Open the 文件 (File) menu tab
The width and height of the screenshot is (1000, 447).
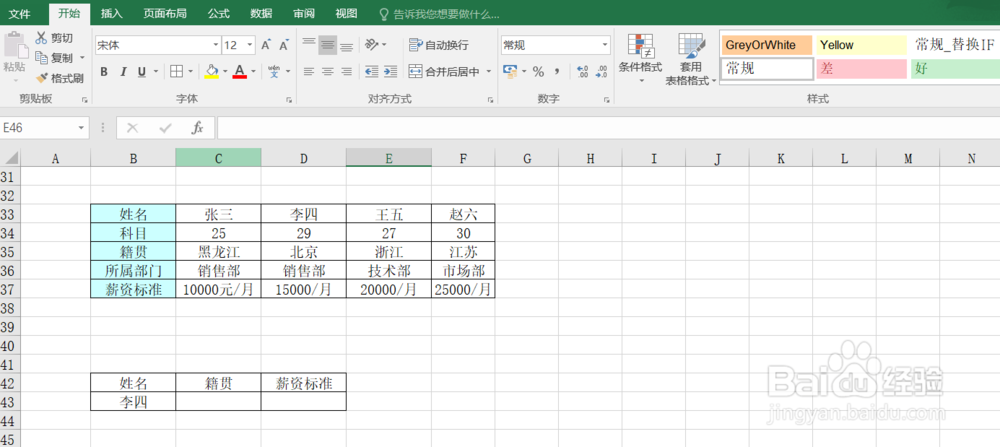(x=19, y=14)
